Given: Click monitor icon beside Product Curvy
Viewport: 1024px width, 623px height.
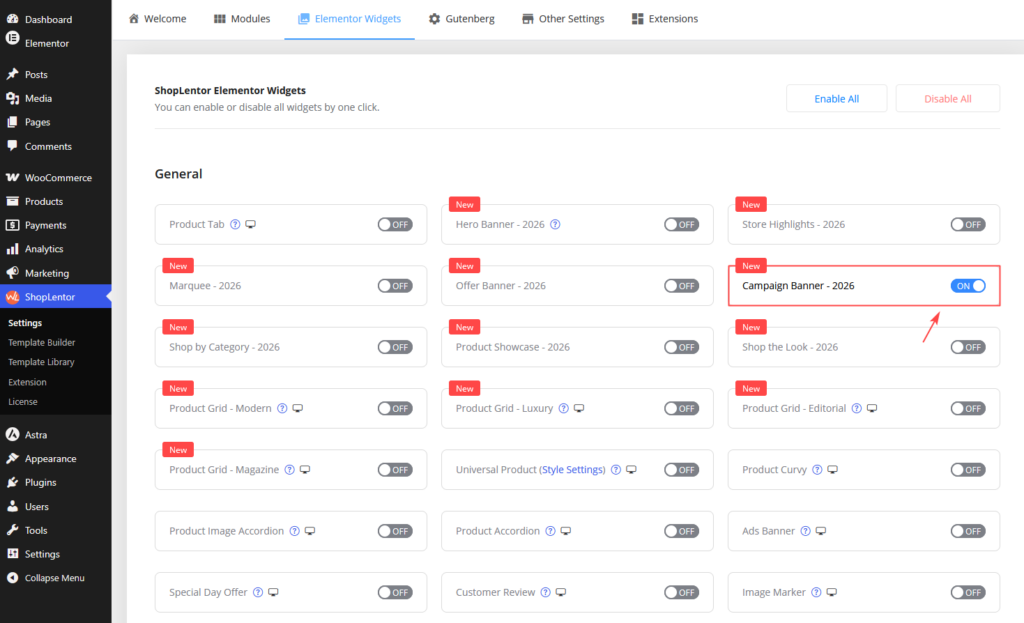Looking at the screenshot, I should [x=833, y=470].
